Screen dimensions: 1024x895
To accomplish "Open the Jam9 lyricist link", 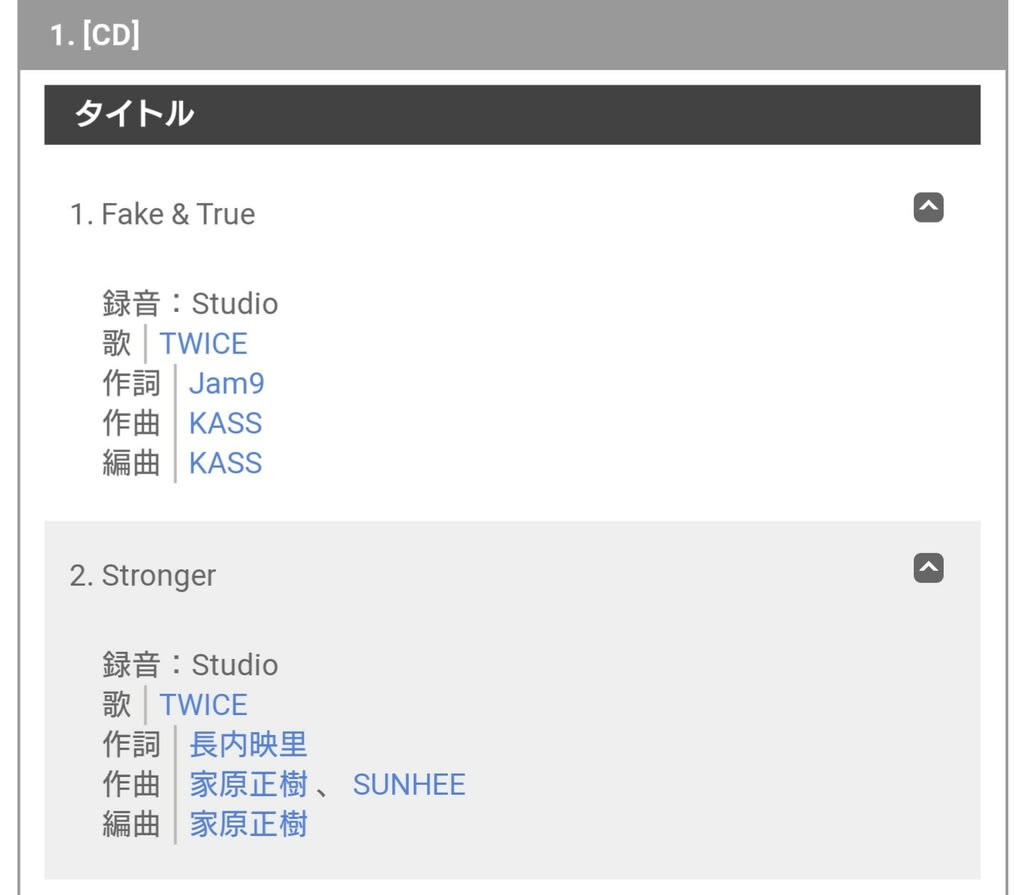I will [x=226, y=383].
